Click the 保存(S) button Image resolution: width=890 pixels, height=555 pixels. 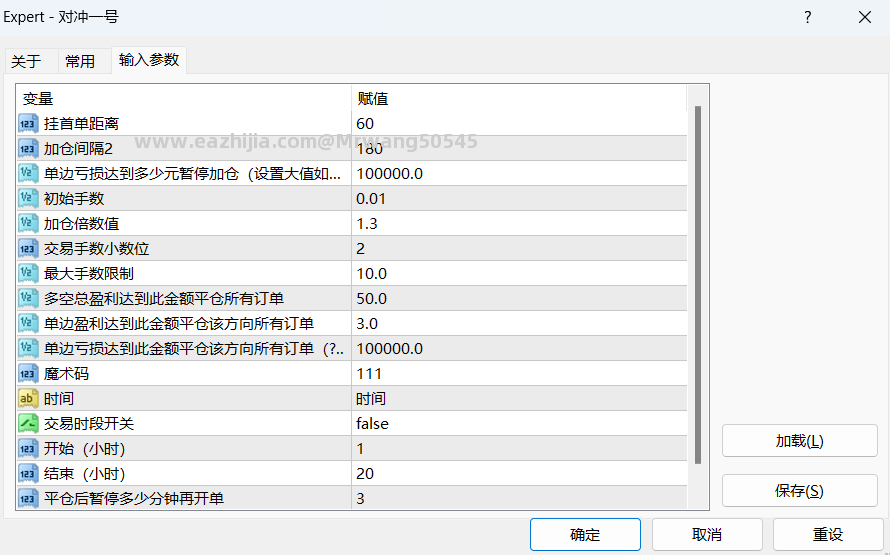pyautogui.click(x=800, y=491)
